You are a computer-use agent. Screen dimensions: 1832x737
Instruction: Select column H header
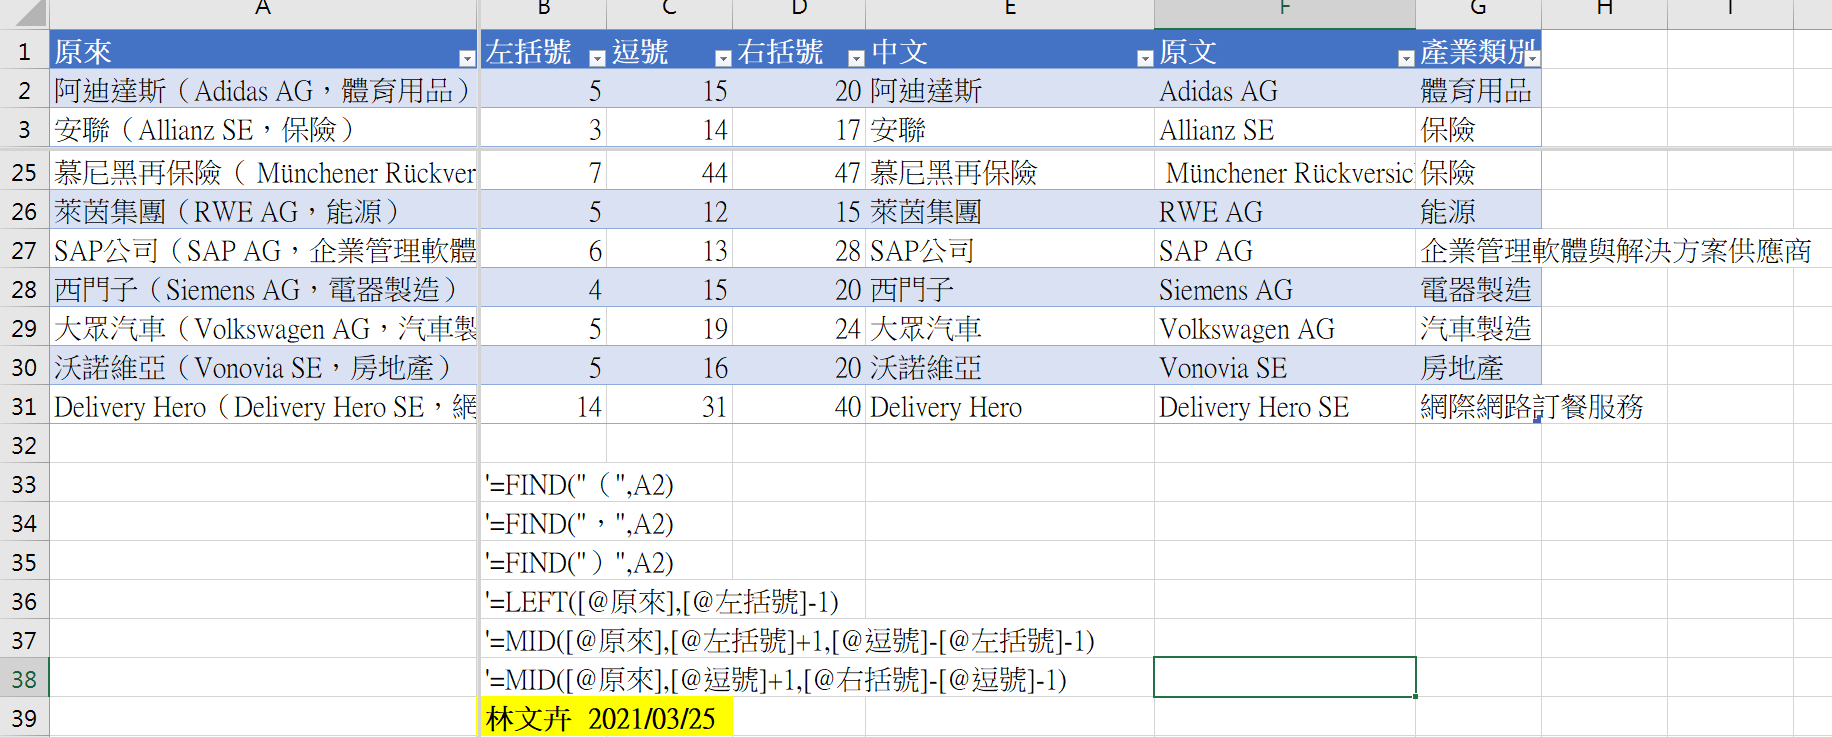[1604, 12]
